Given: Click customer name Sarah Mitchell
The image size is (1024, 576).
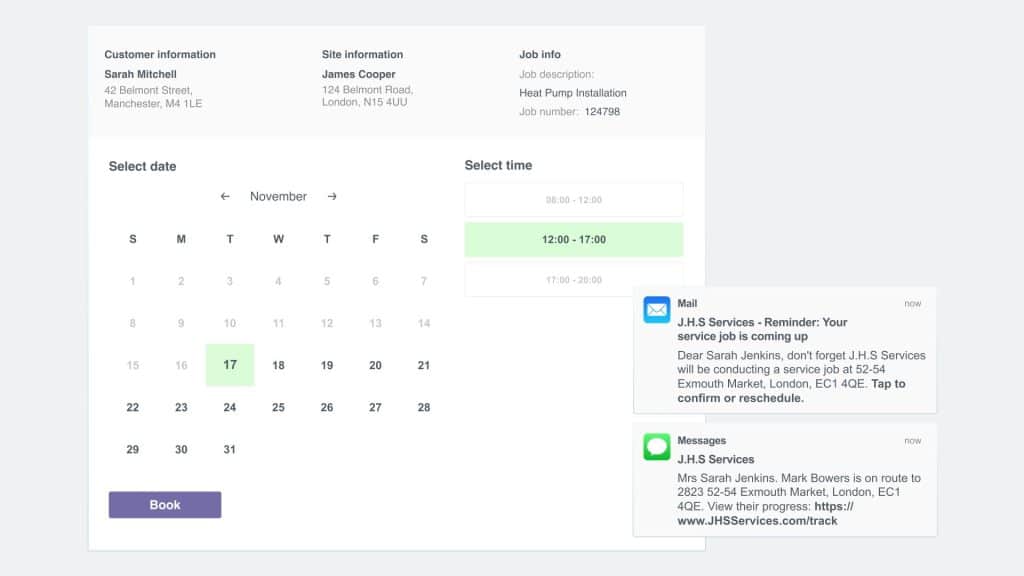Looking at the screenshot, I should click(x=140, y=74).
